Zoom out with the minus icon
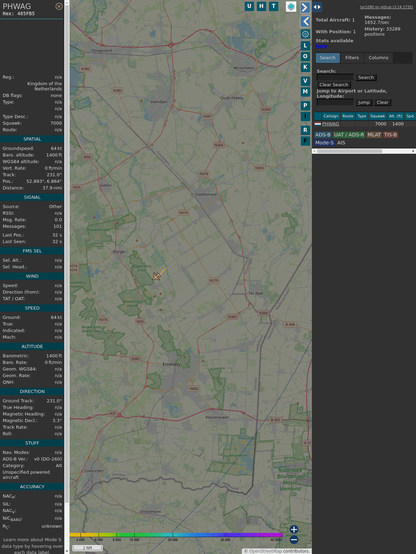The width and height of the screenshot is (416, 554). [x=294, y=540]
